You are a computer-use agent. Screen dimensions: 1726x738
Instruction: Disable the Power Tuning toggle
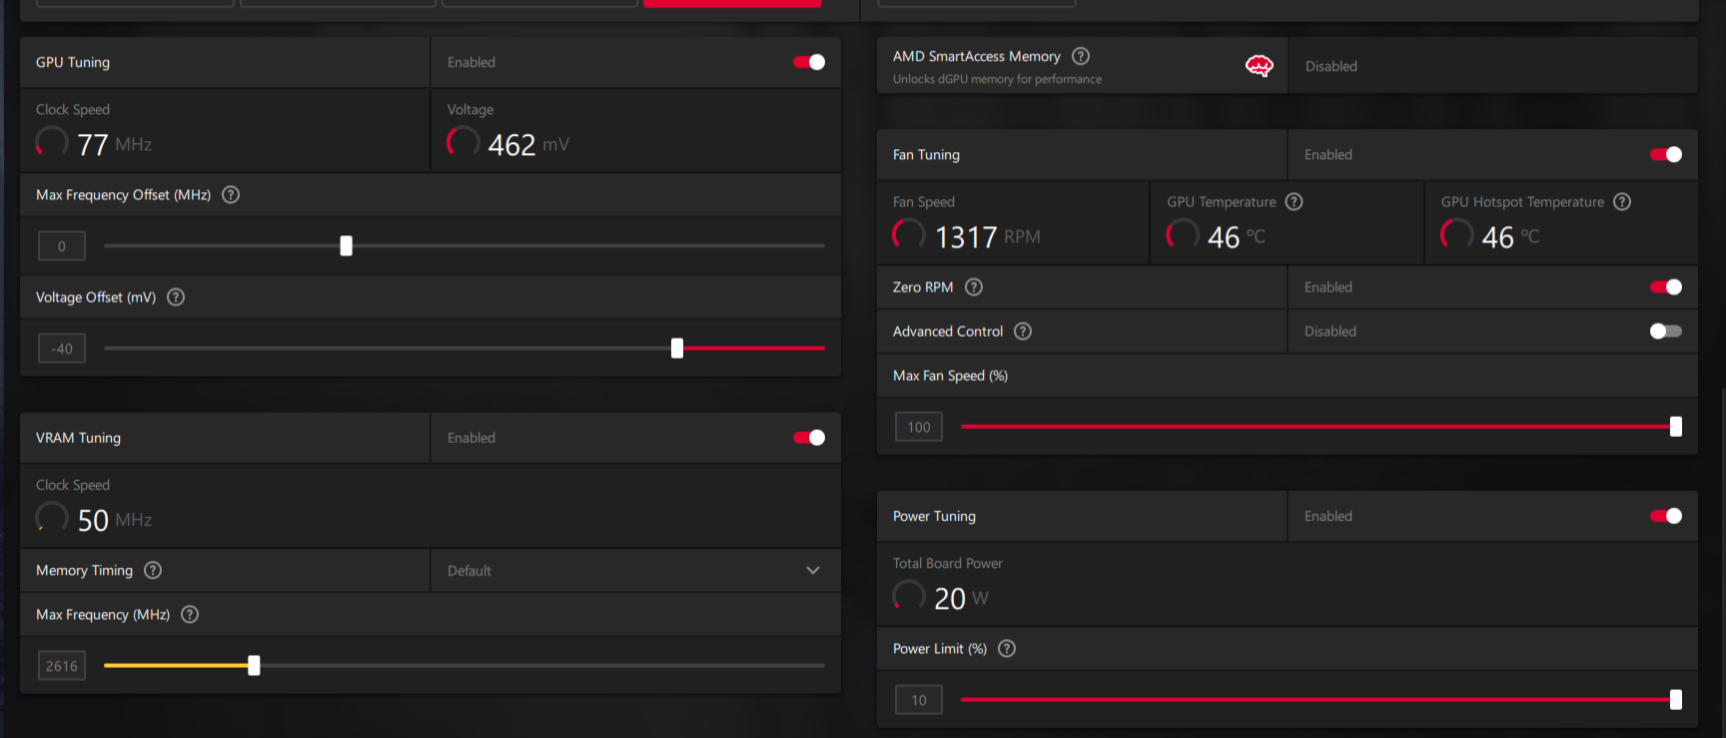coord(1666,516)
